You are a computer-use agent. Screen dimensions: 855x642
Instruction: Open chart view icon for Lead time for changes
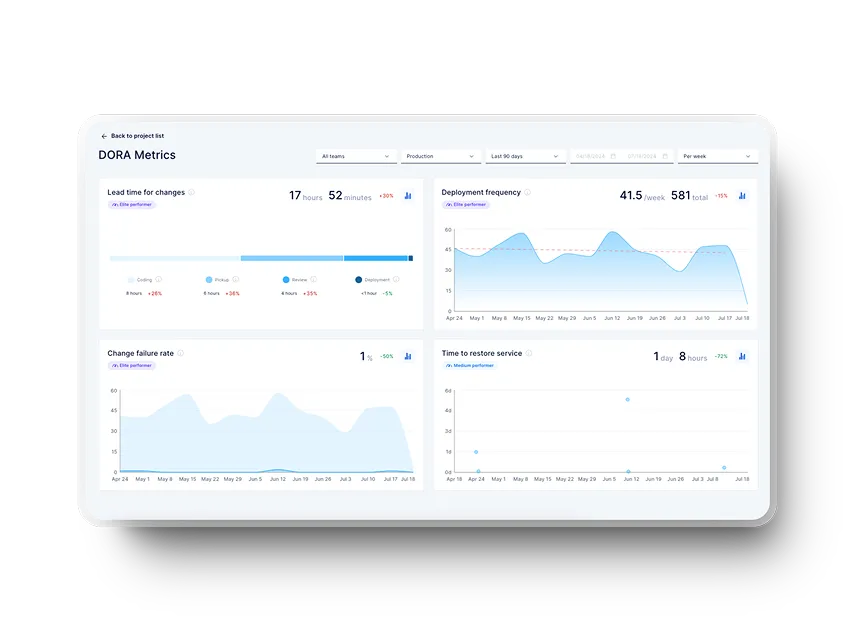pos(408,196)
